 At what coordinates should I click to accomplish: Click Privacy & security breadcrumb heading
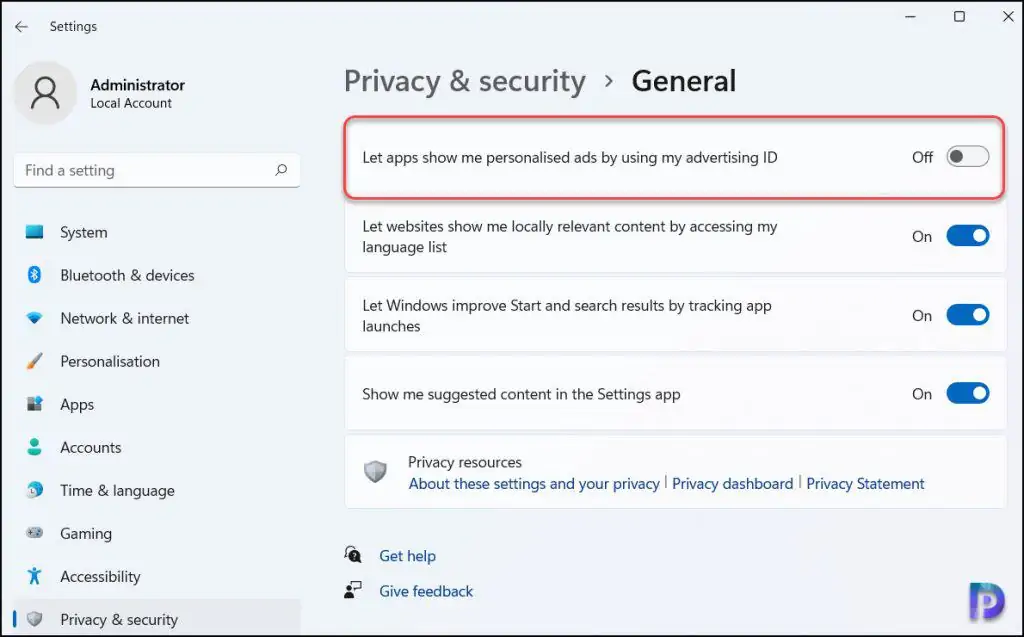click(464, 82)
